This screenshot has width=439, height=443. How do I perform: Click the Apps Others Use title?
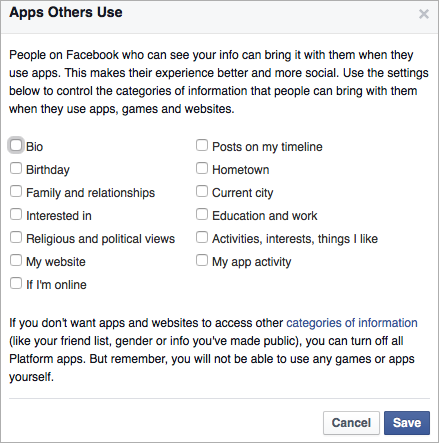(66, 13)
